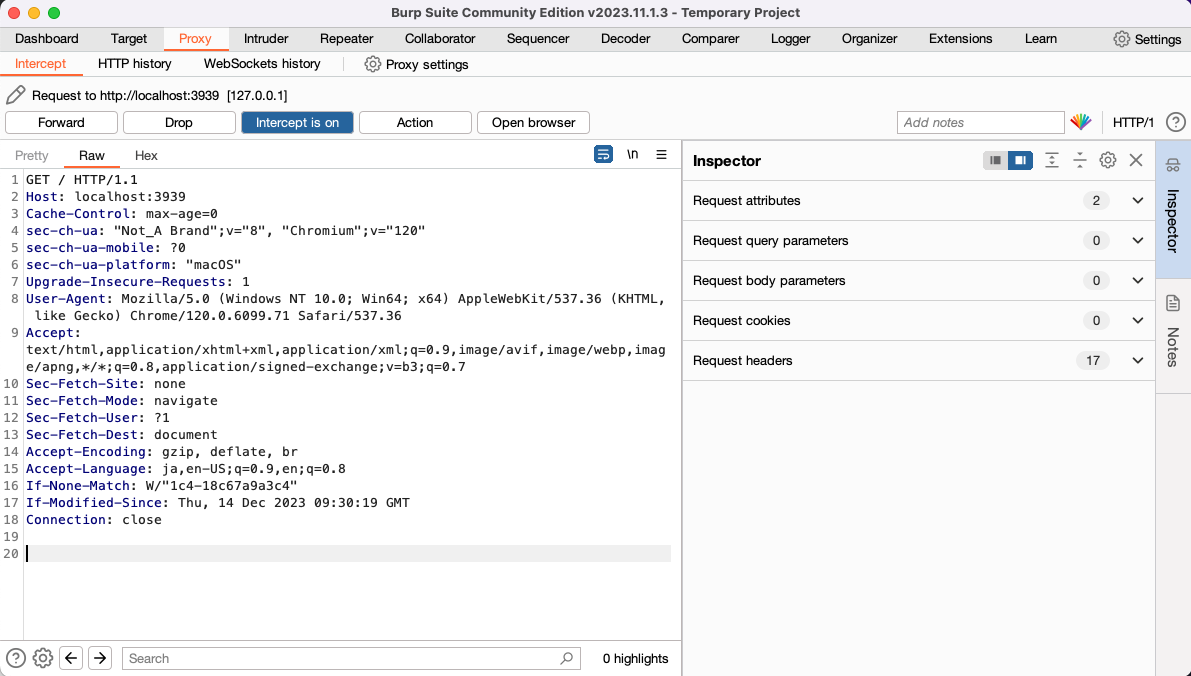Click the Connection: close line
Viewport: 1191px width, 676px height.
coord(93,520)
